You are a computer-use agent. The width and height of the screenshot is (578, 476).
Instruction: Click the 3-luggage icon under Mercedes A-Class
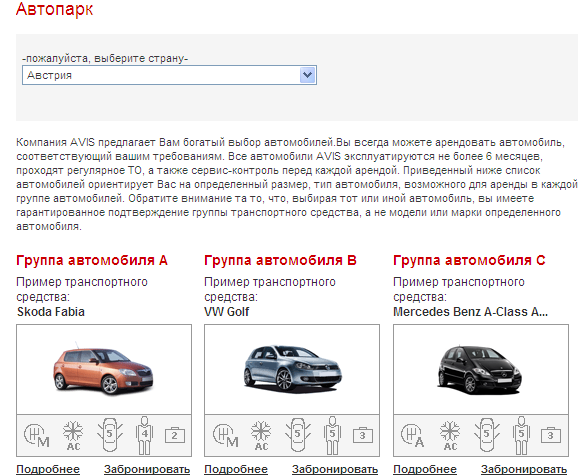551,435
